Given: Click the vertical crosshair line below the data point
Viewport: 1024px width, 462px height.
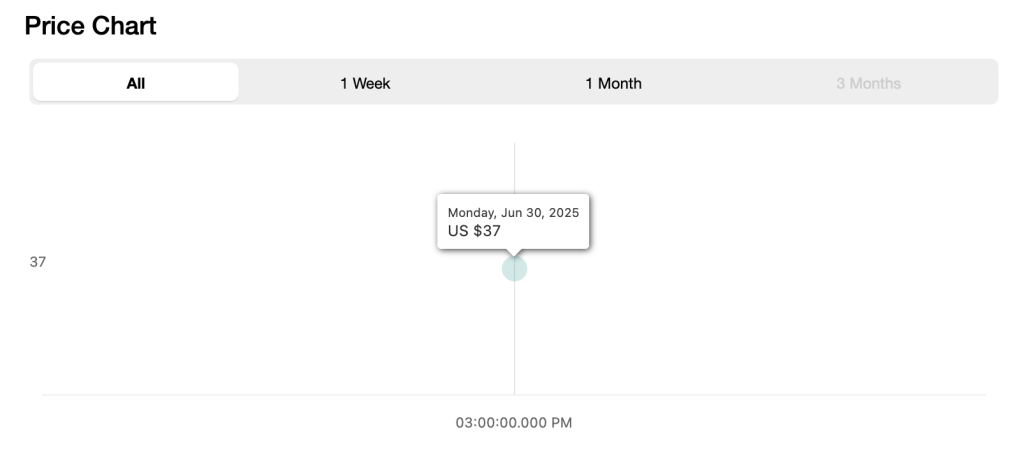Looking at the screenshot, I should pyautogui.click(x=514, y=338).
